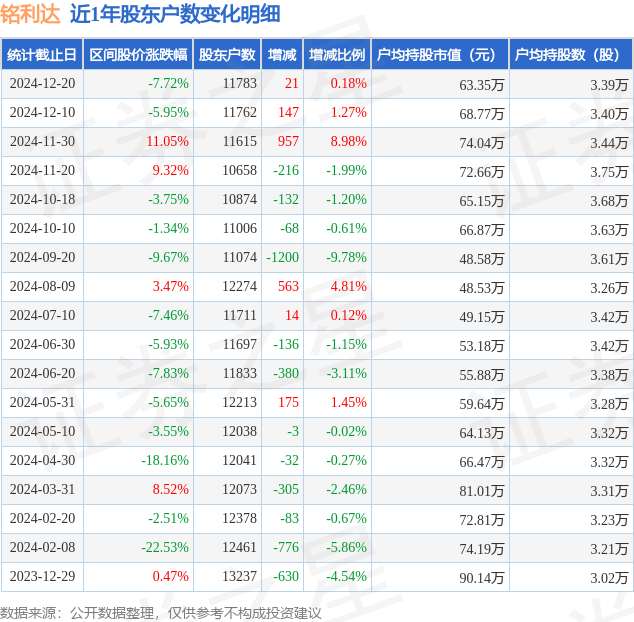Viewport: 634px width, 622px height.
Task: Click the date cell 2024-05-31
Action: [42, 402]
